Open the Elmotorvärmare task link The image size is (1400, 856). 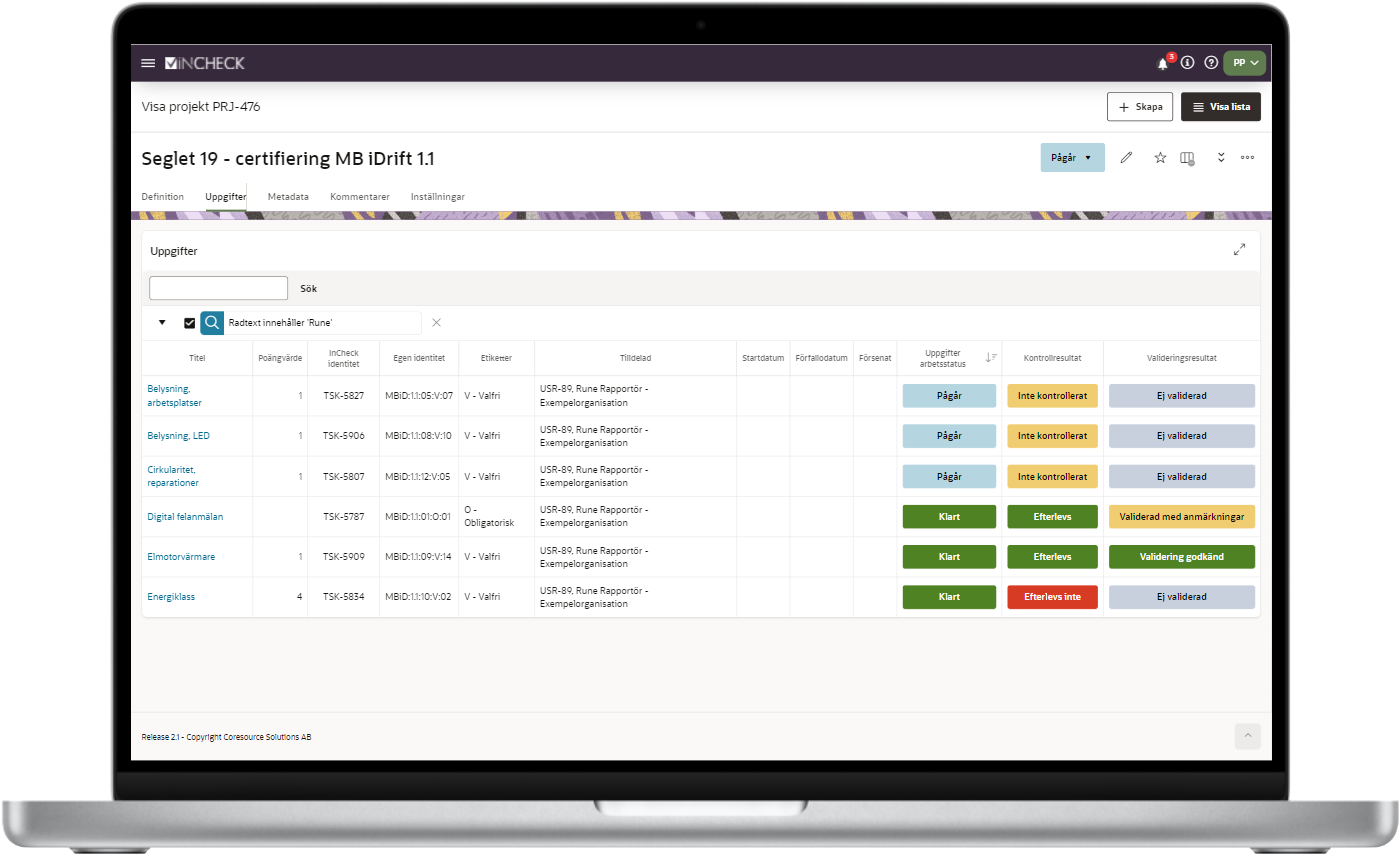(x=180, y=557)
